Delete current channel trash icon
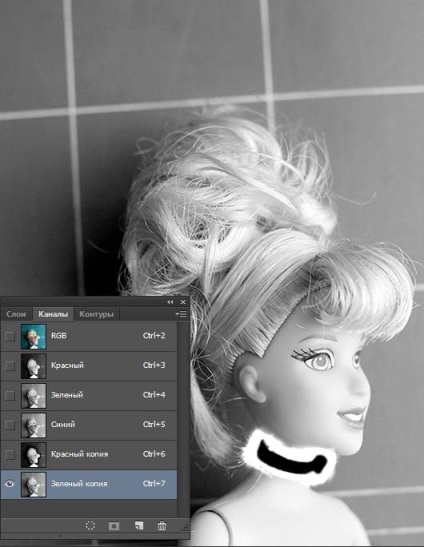 162,525
